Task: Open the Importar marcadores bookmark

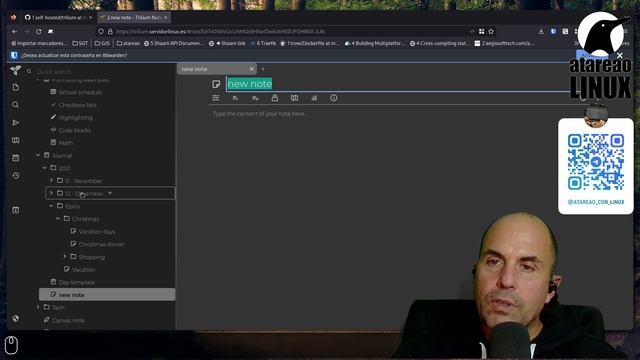Action: [x=39, y=43]
